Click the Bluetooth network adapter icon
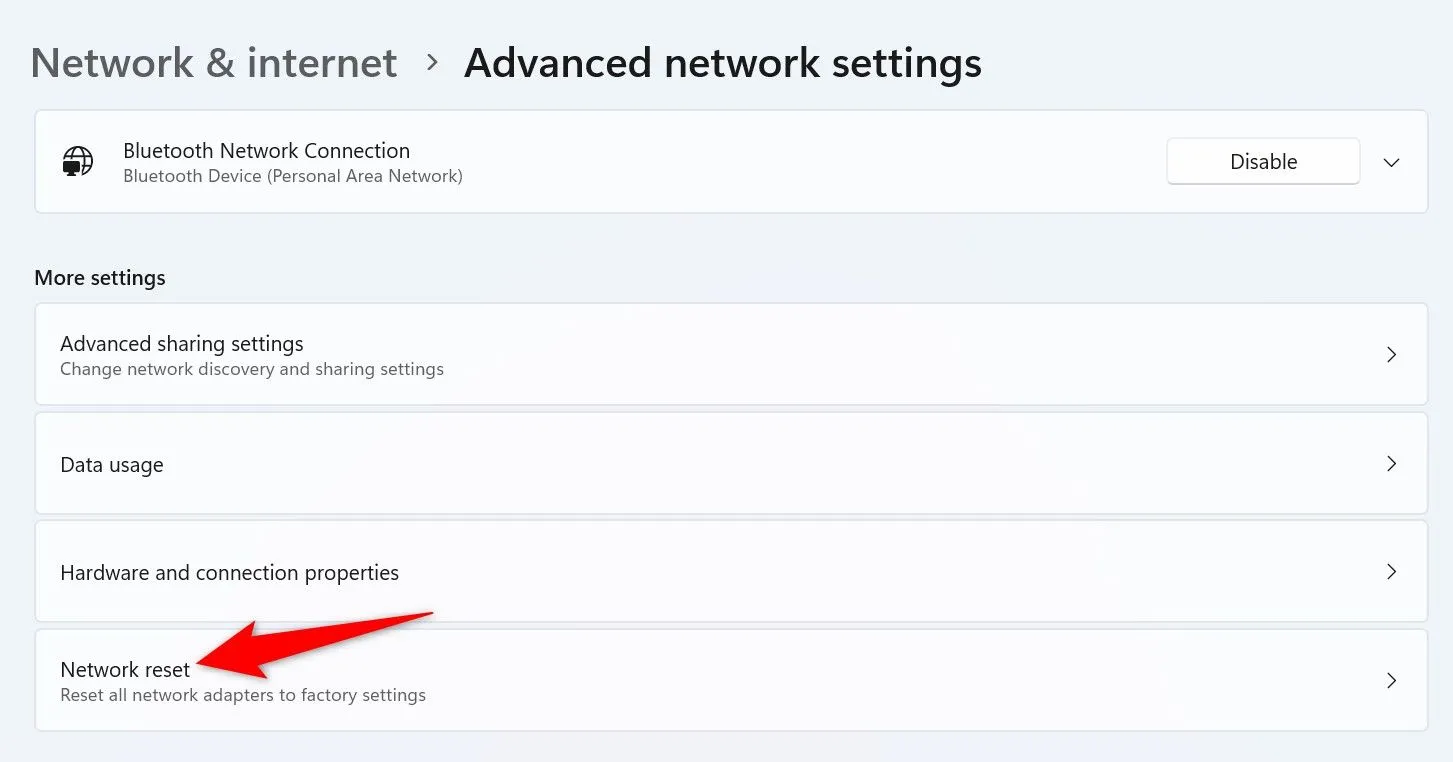This screenshot has width=1453, height=762. (77, 162)
